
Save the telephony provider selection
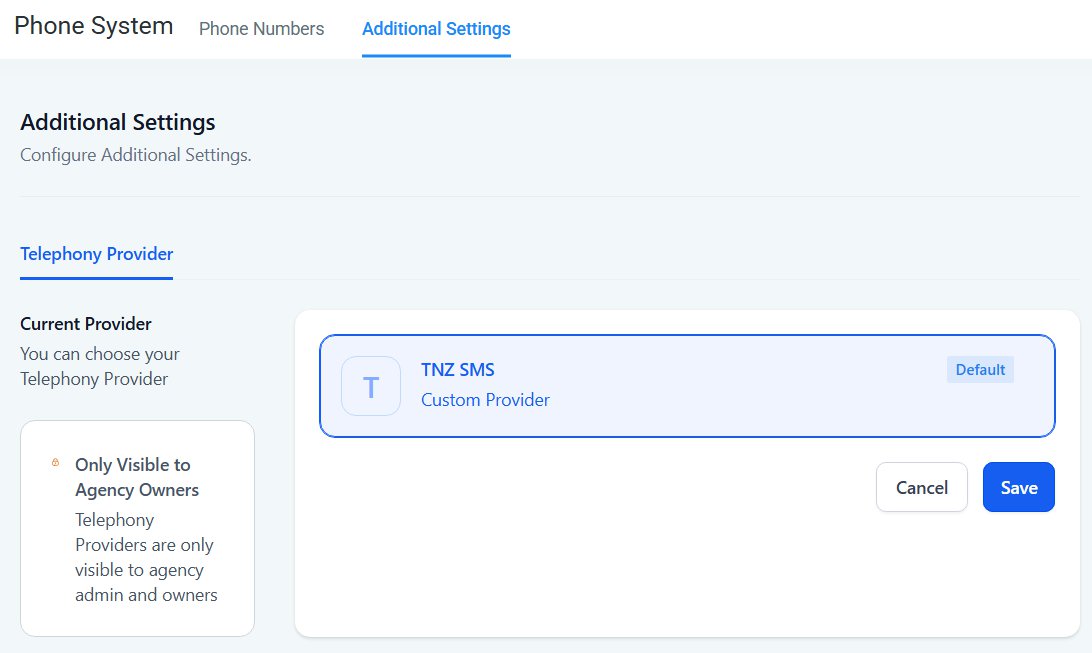1018,487
